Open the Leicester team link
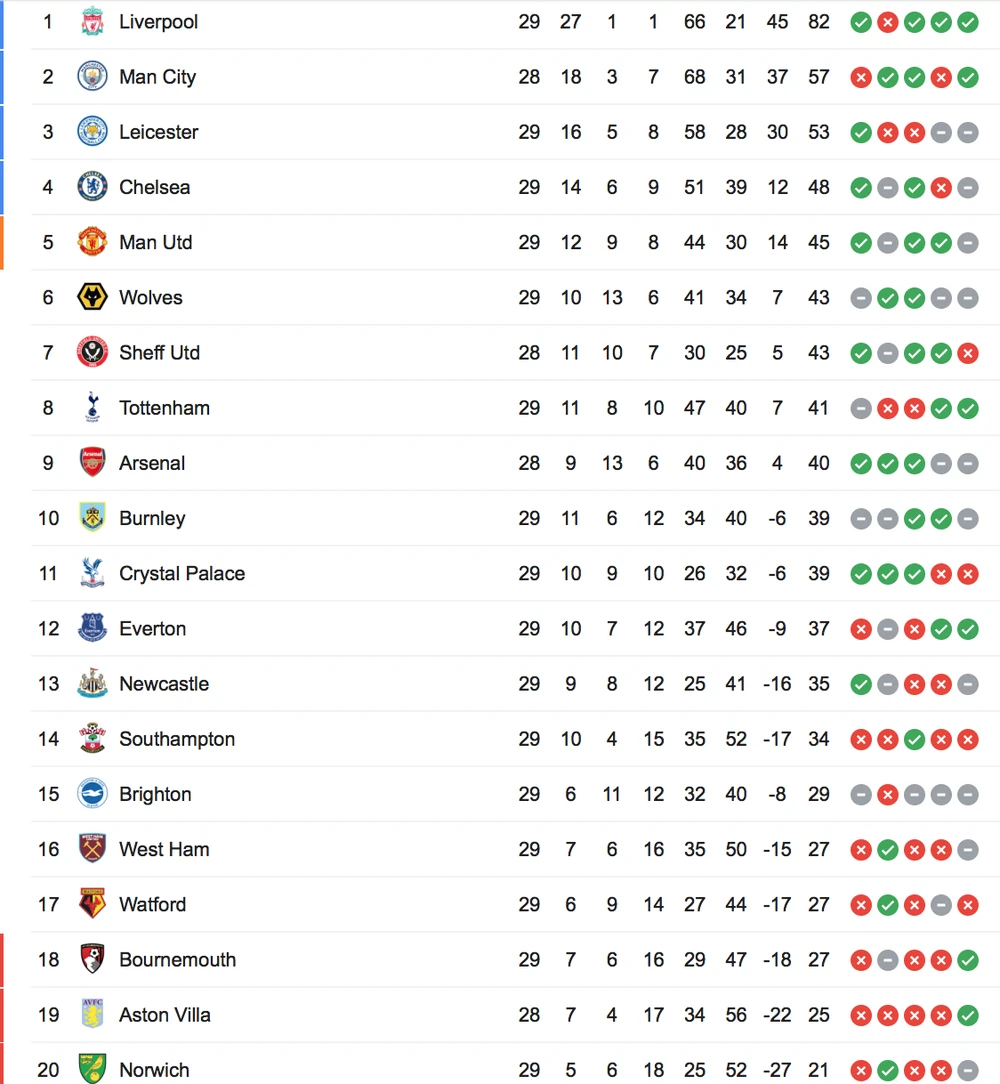The image size is (1000, 1084). pos(158,132)
